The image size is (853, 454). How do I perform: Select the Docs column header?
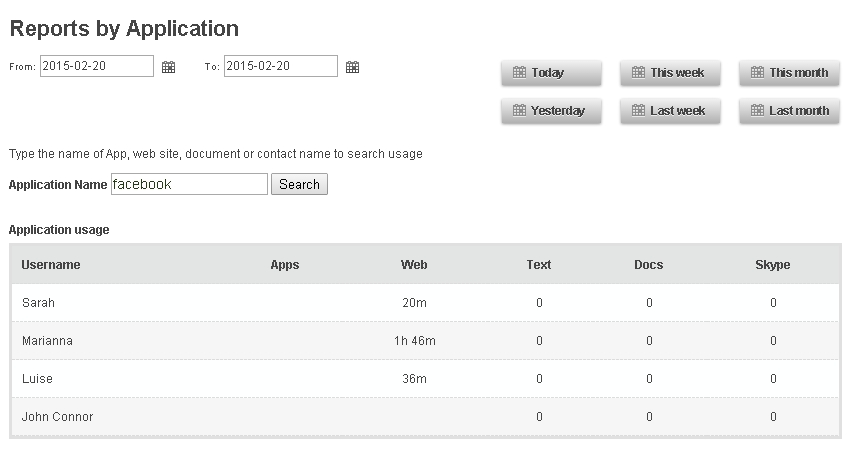pos(648,265)
